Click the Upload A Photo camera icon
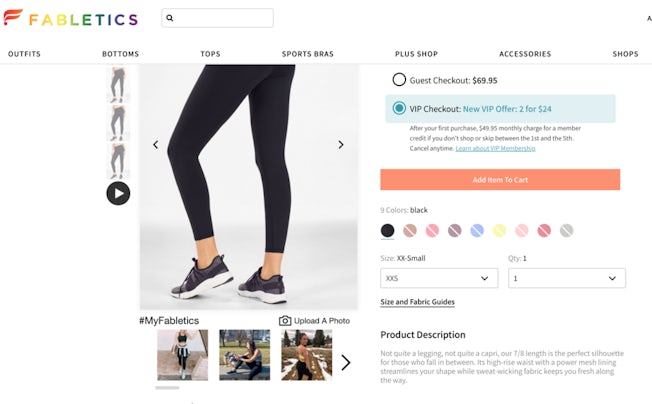The image size is (652, 404). coord(285,320)
